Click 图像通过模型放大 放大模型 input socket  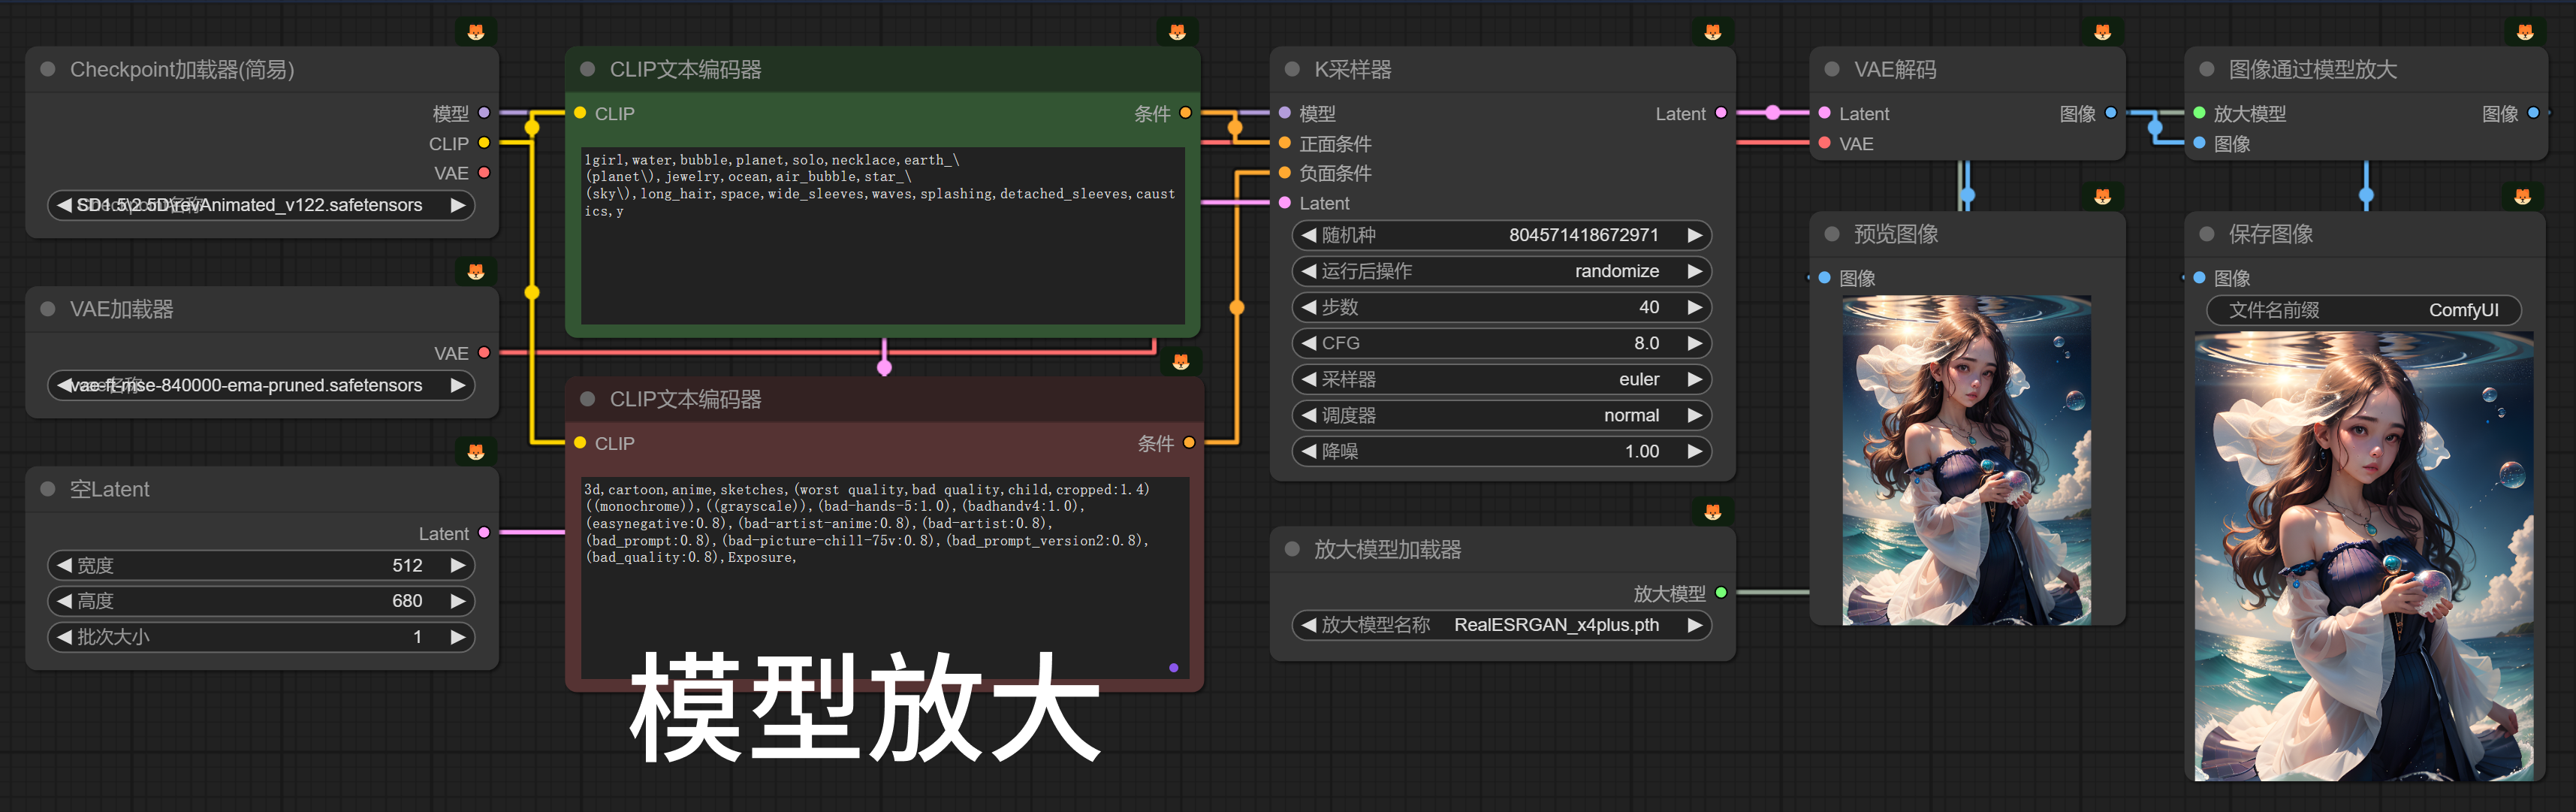tap(2199, 113)
